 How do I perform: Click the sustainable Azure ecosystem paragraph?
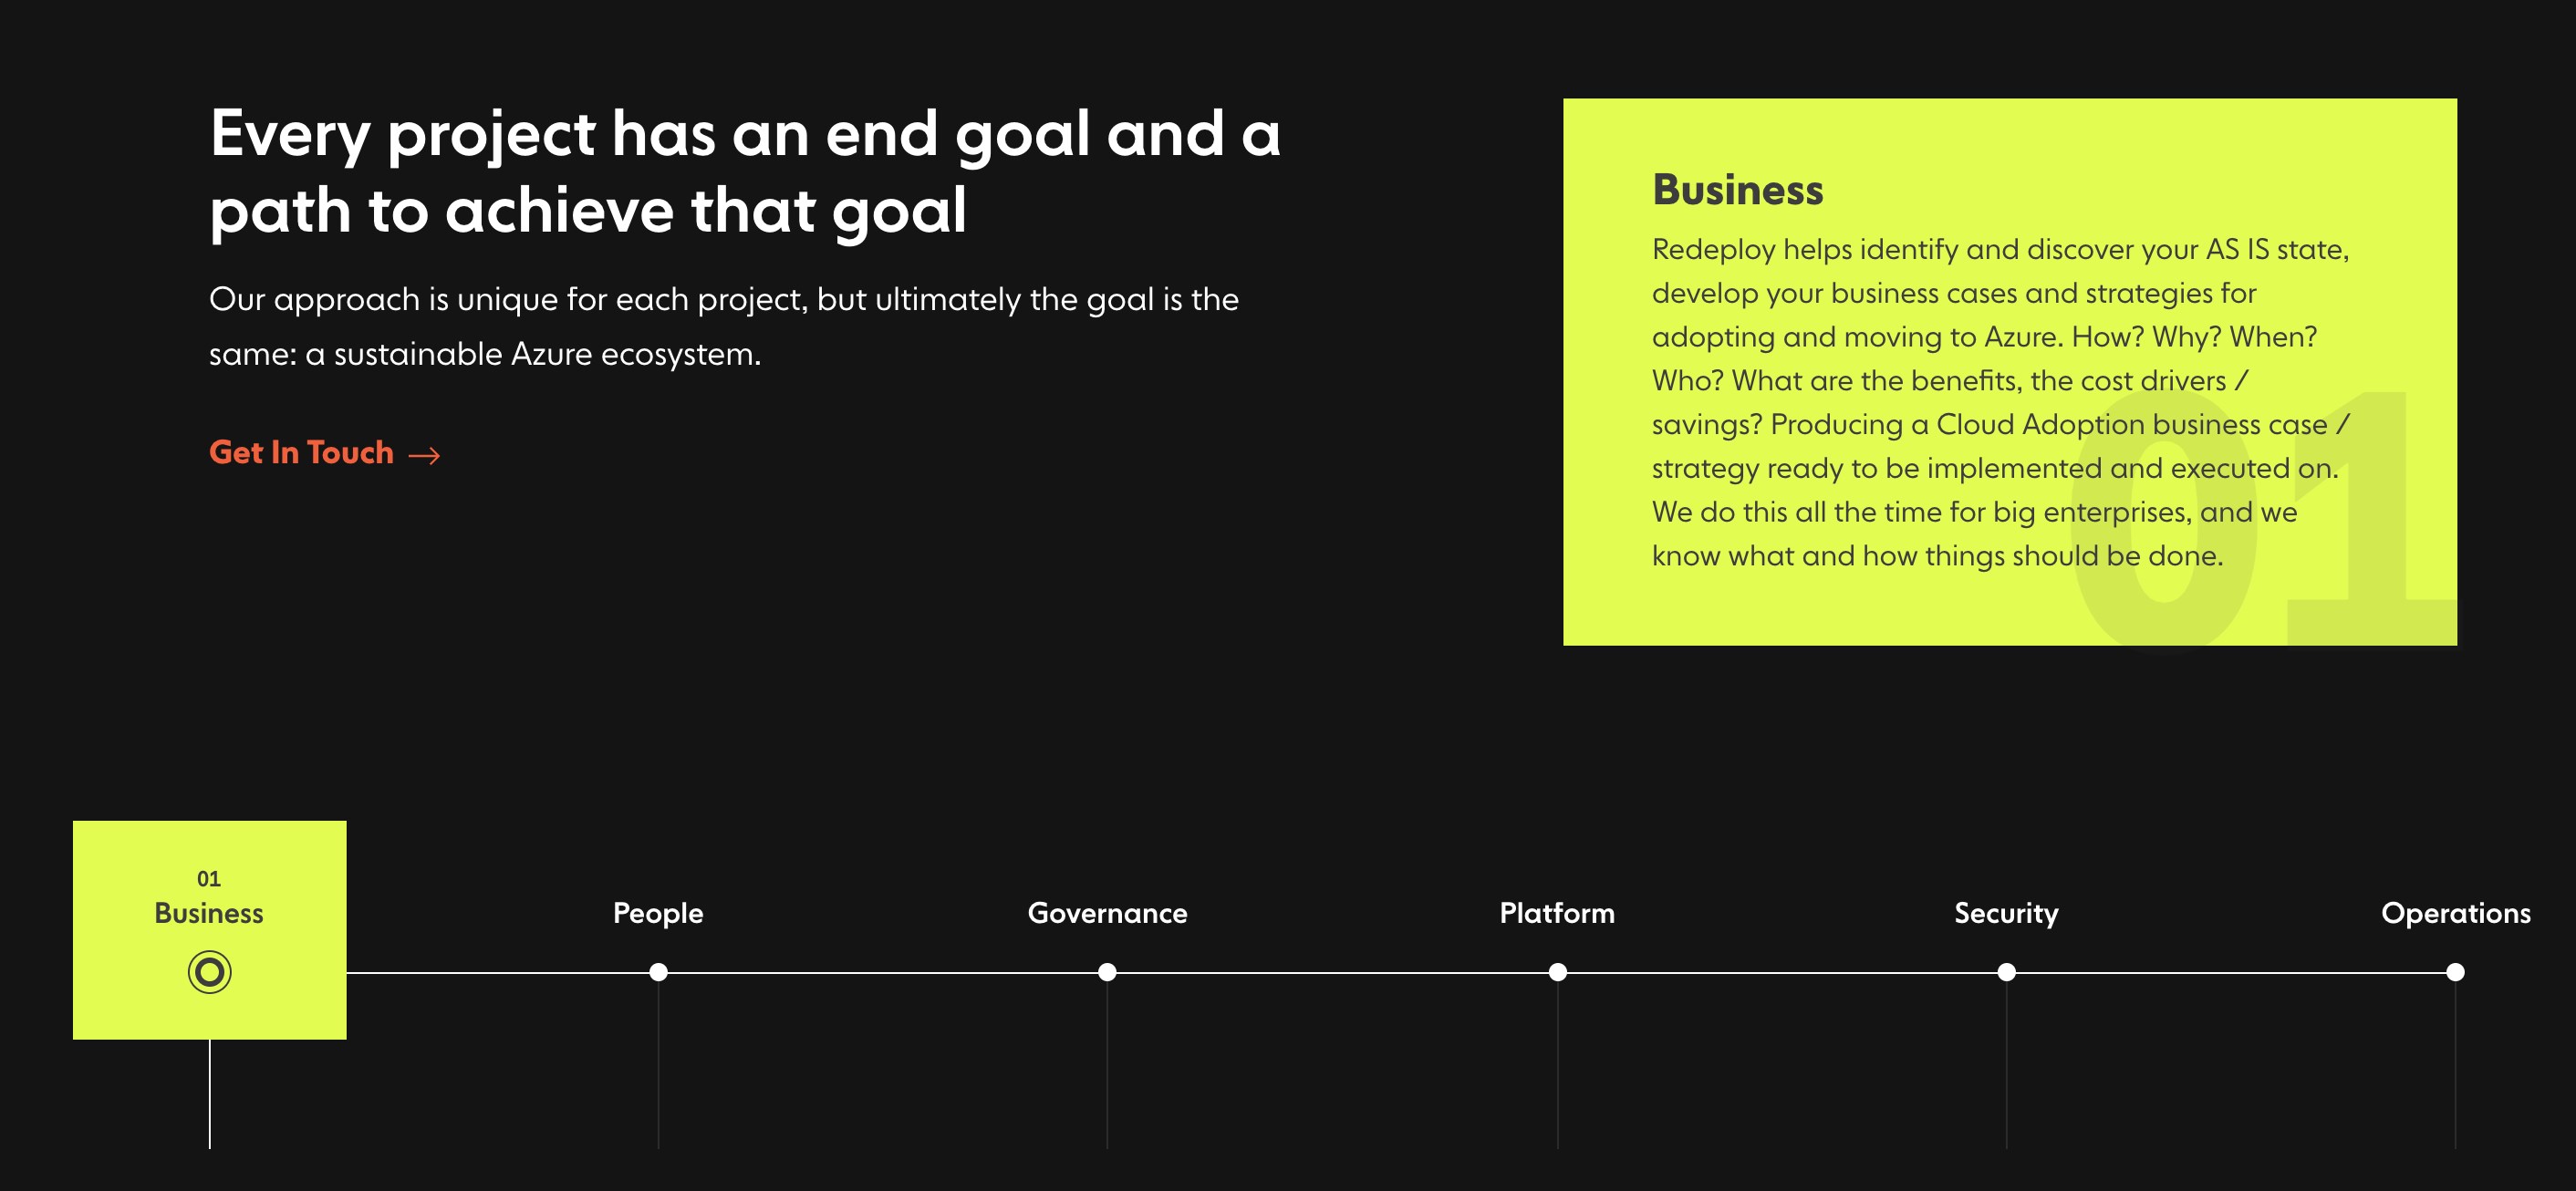pyautogui.click(x=723, y=326)
